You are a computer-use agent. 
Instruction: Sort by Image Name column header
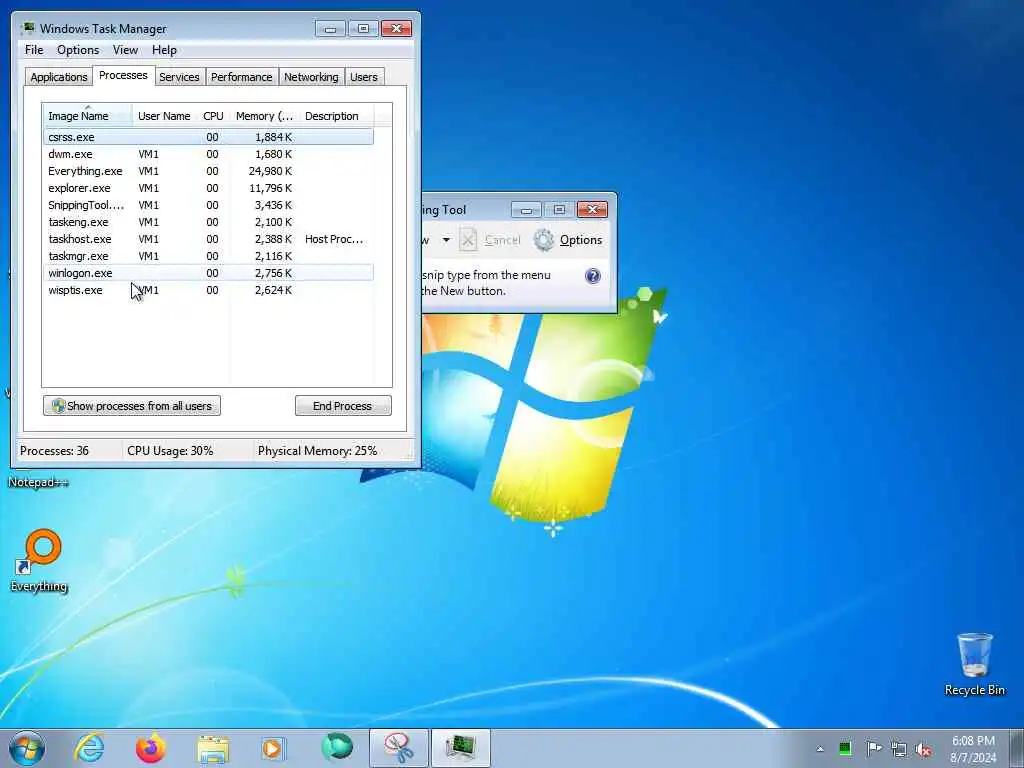coord(88,116)
